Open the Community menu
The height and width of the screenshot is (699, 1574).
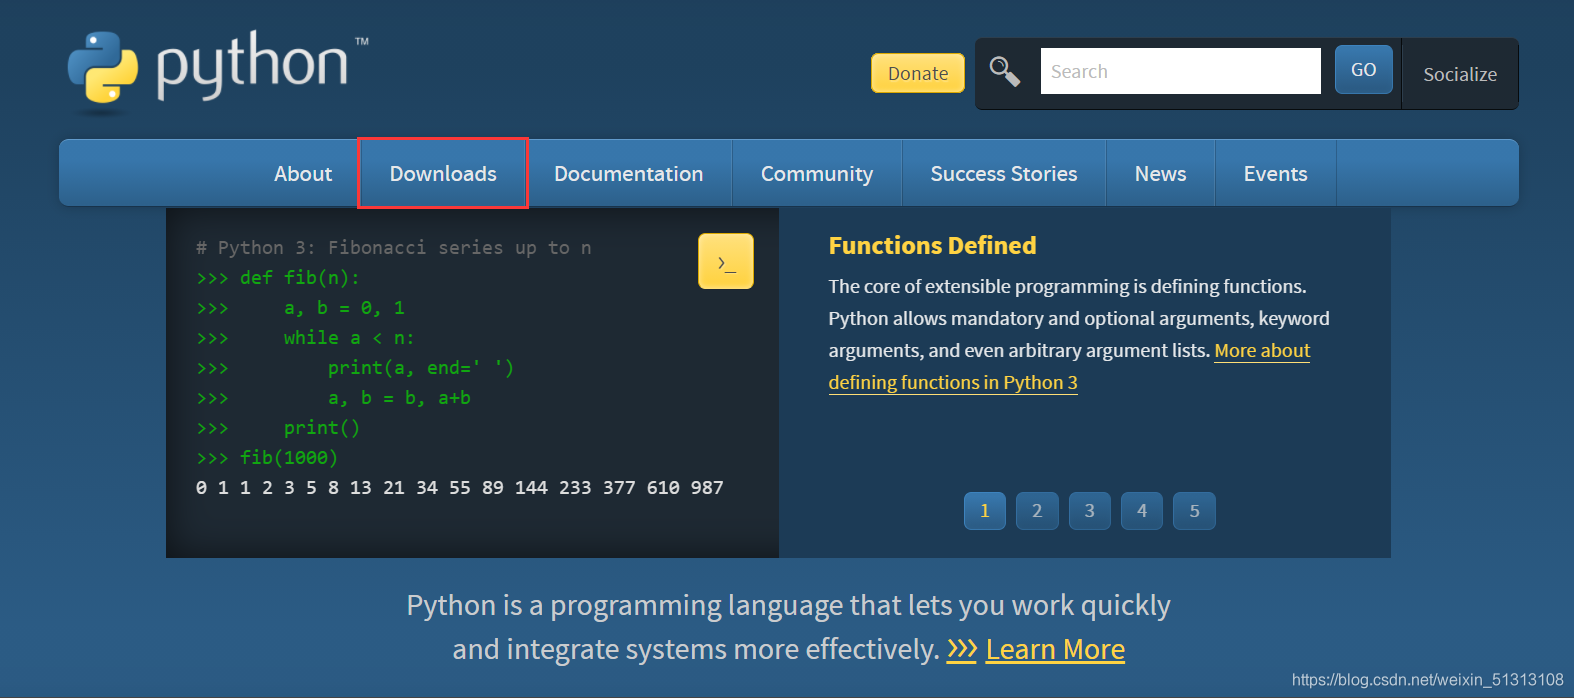click(817, 173)
